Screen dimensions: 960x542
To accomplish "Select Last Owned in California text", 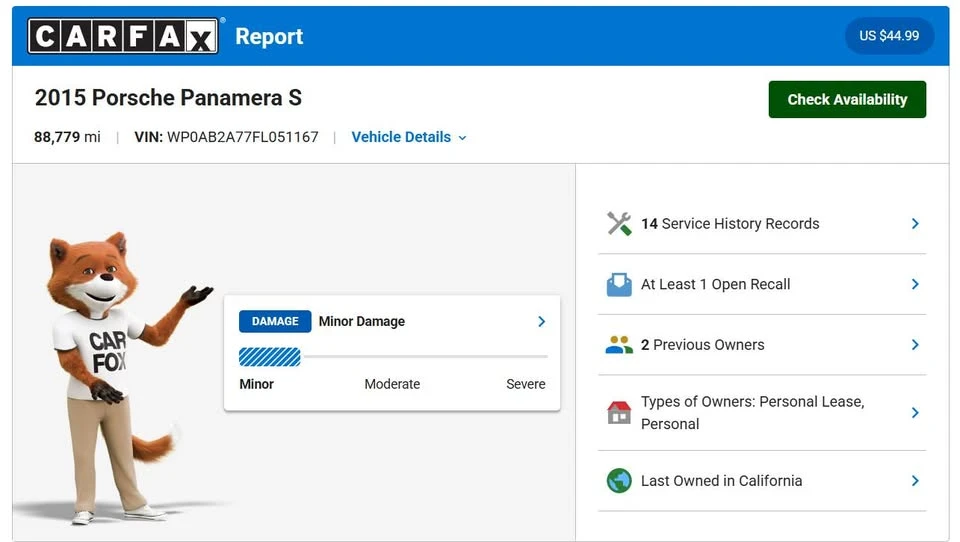I will click(x=721, y=481).
